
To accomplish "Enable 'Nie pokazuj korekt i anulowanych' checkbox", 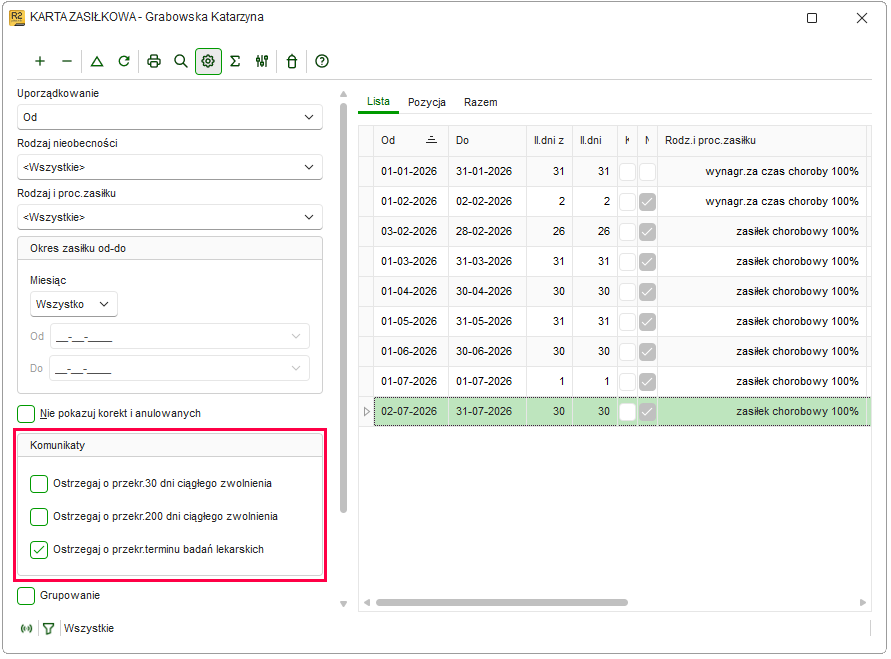I will pos(26,414).
